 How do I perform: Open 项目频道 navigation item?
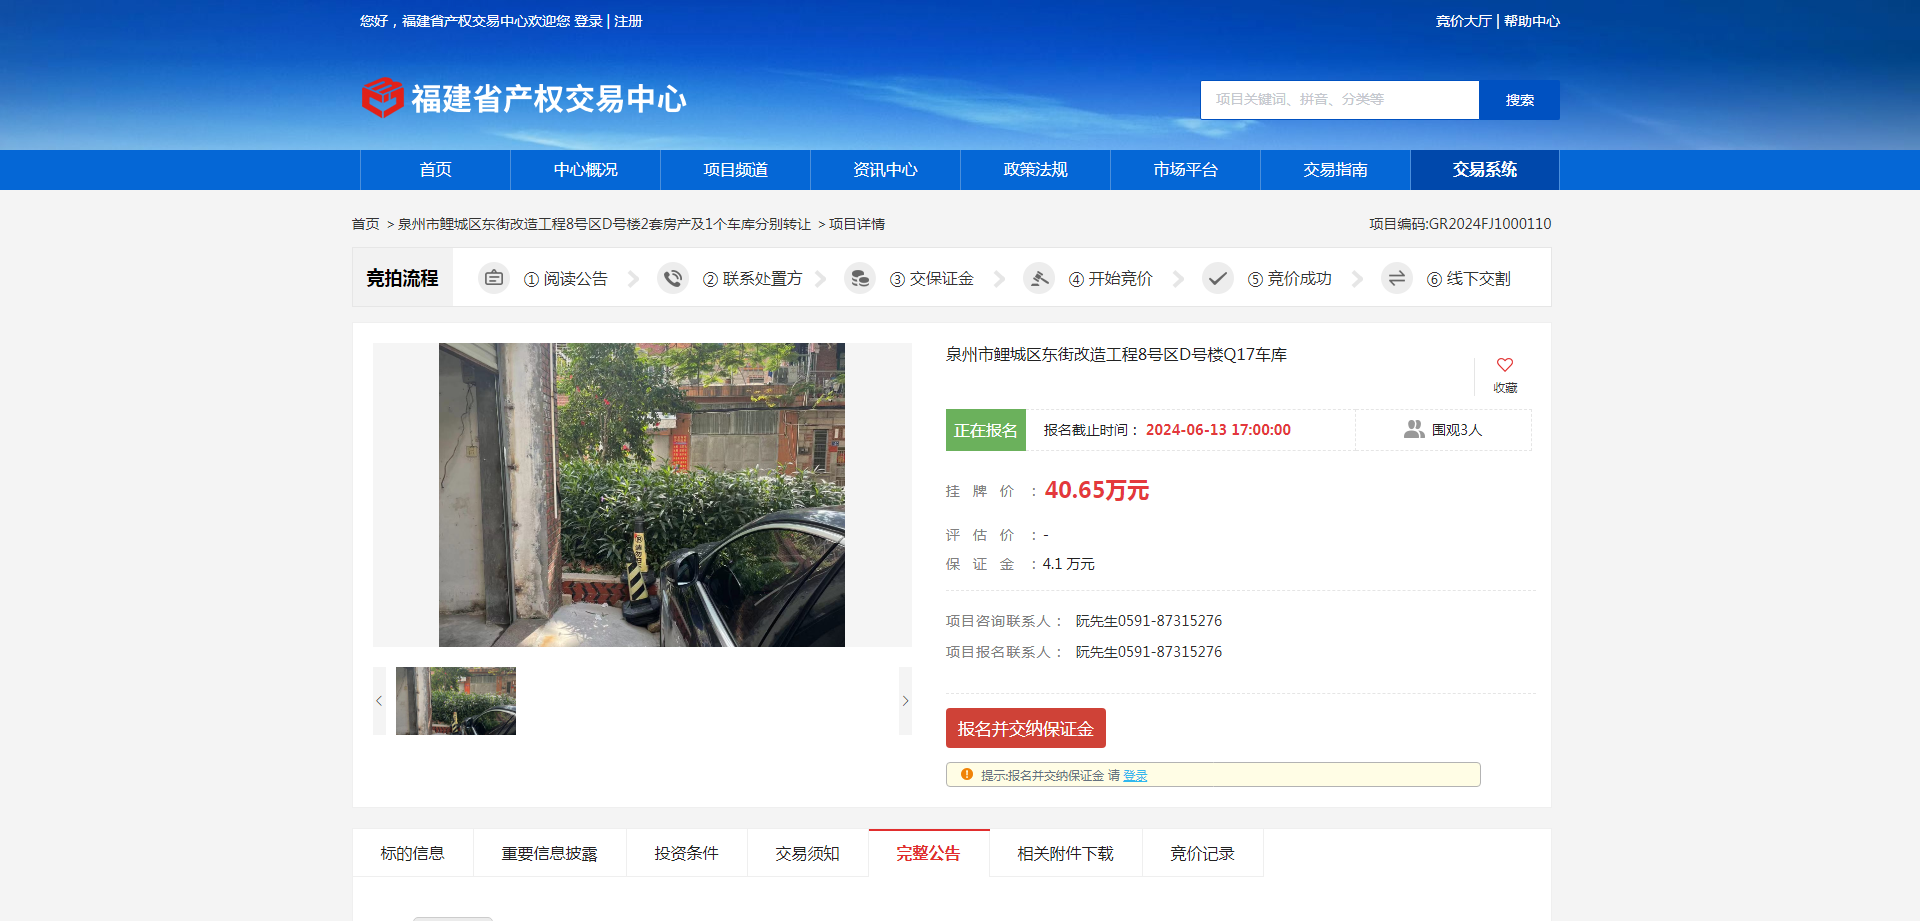(735, 170)
